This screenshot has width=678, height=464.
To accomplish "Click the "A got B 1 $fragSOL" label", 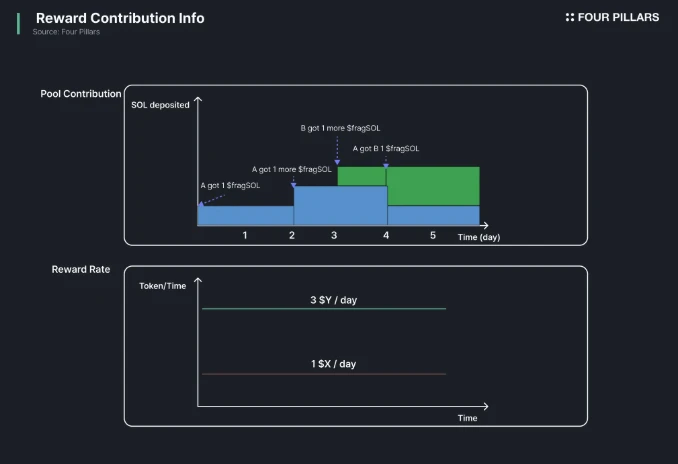I will (x=386, y=148).
